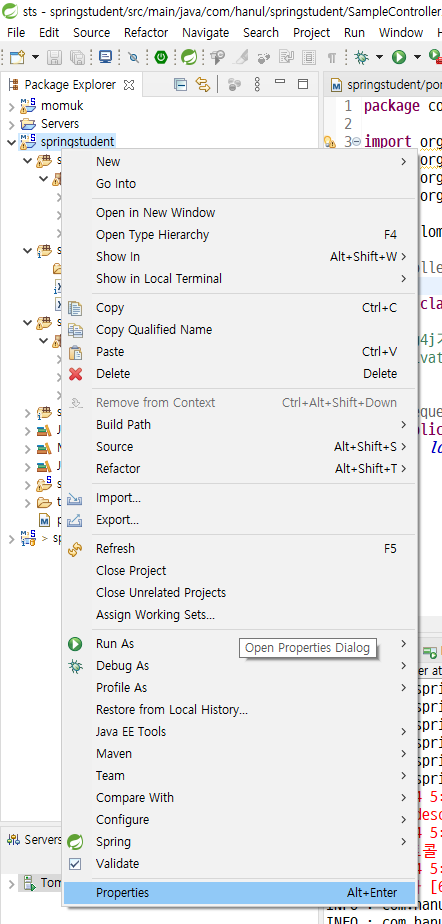Click the Boot Dashboard green power icon
The image size is (442, 924).
(161, 57)
